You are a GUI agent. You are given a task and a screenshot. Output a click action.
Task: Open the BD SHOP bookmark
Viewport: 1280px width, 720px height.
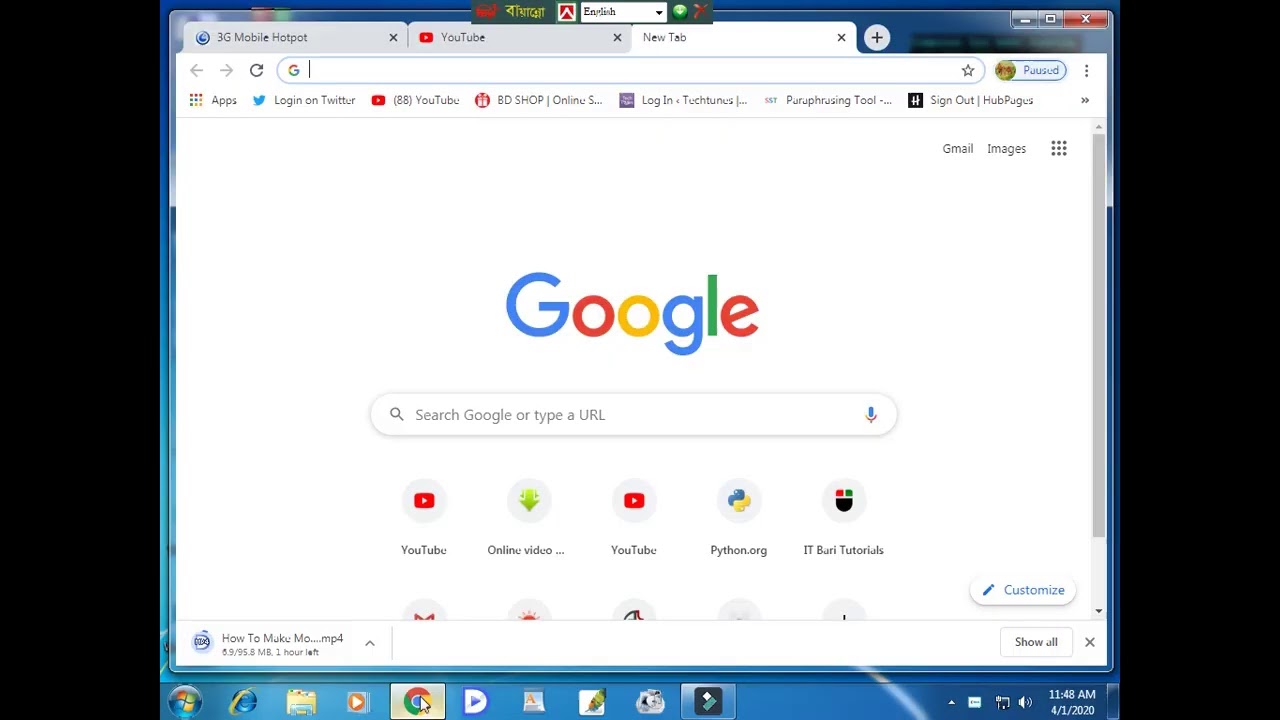click(539, 100)
